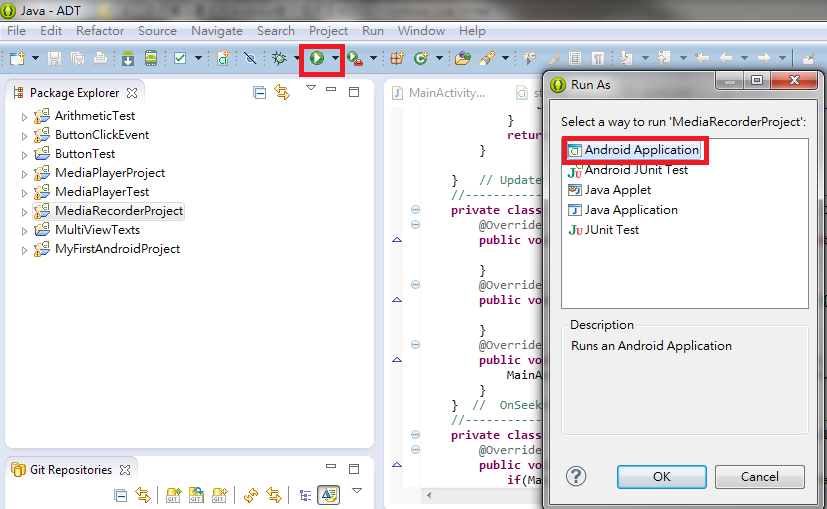This screenshot has height=509, width=827.
Task: Refresh the Git Repositories view
Action: pyautogui.click(x=251, y=495)
